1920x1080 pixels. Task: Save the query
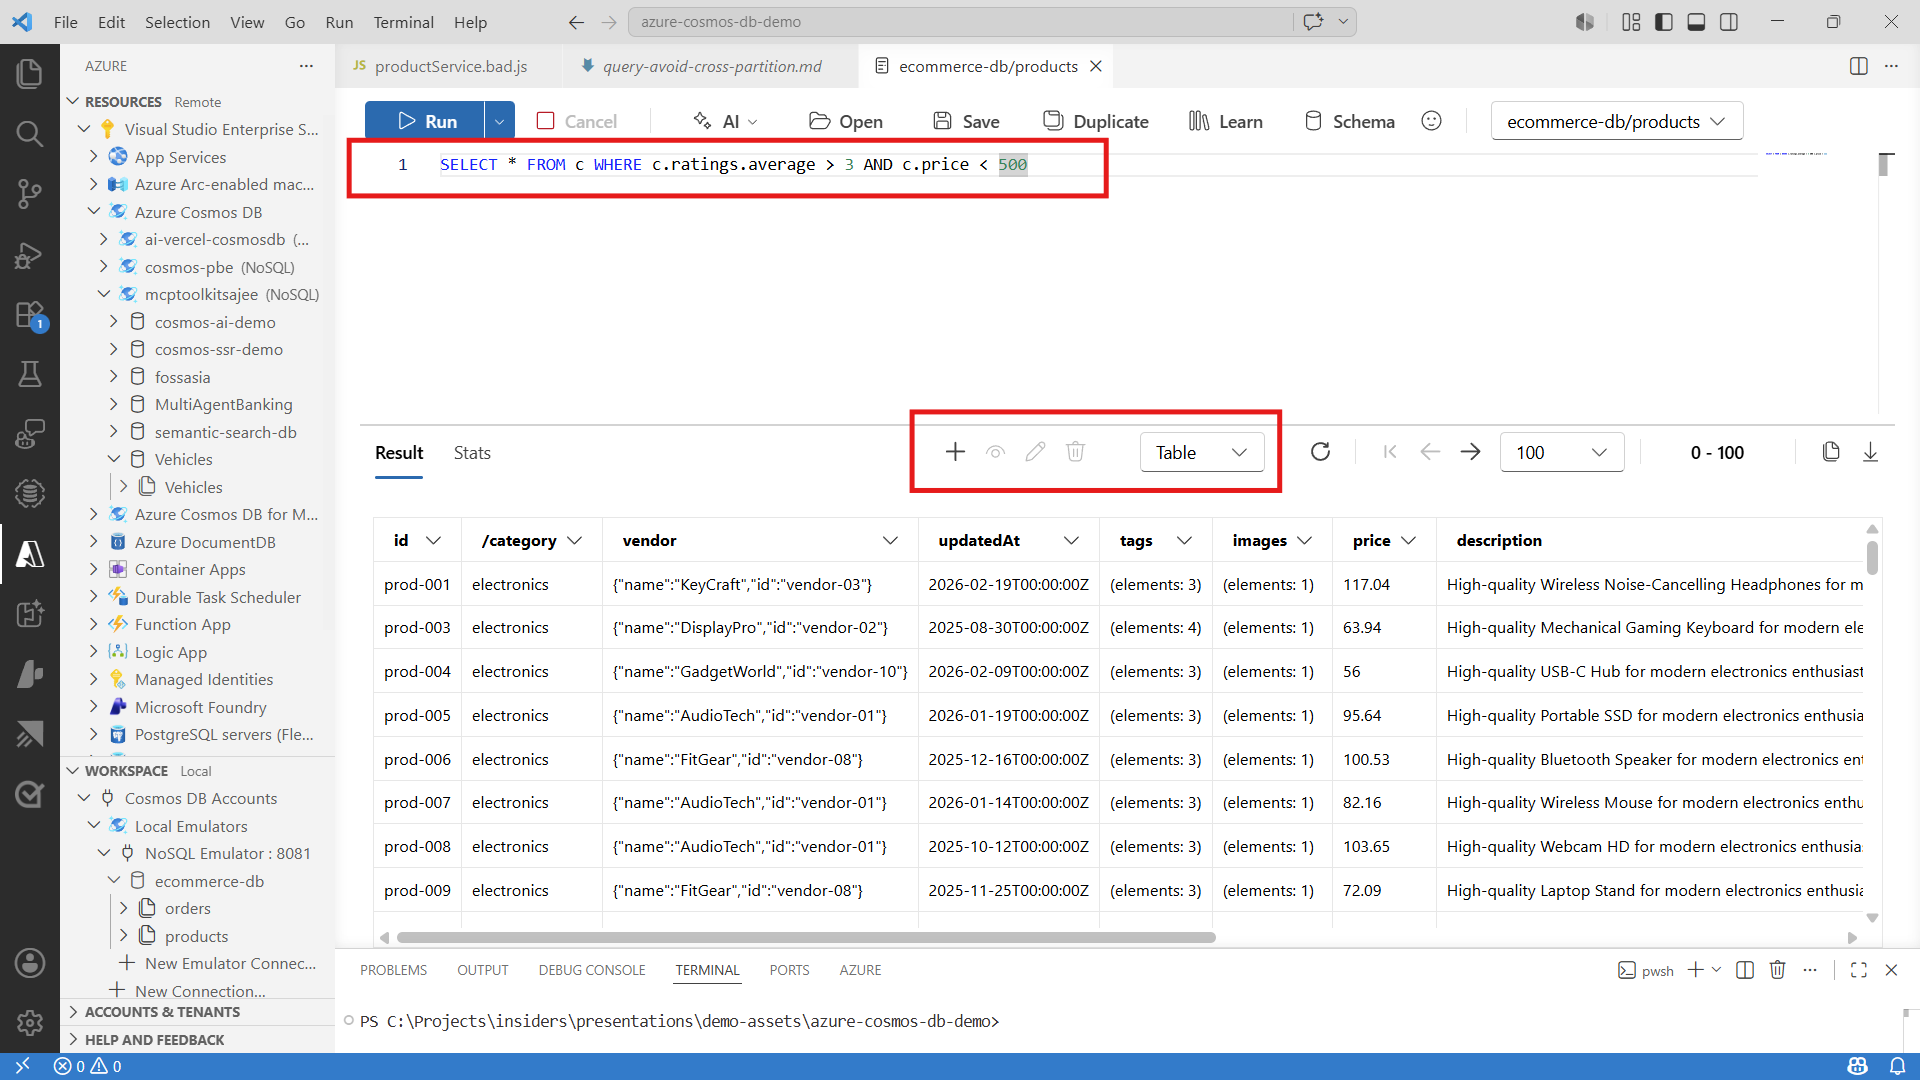(966, 121)
